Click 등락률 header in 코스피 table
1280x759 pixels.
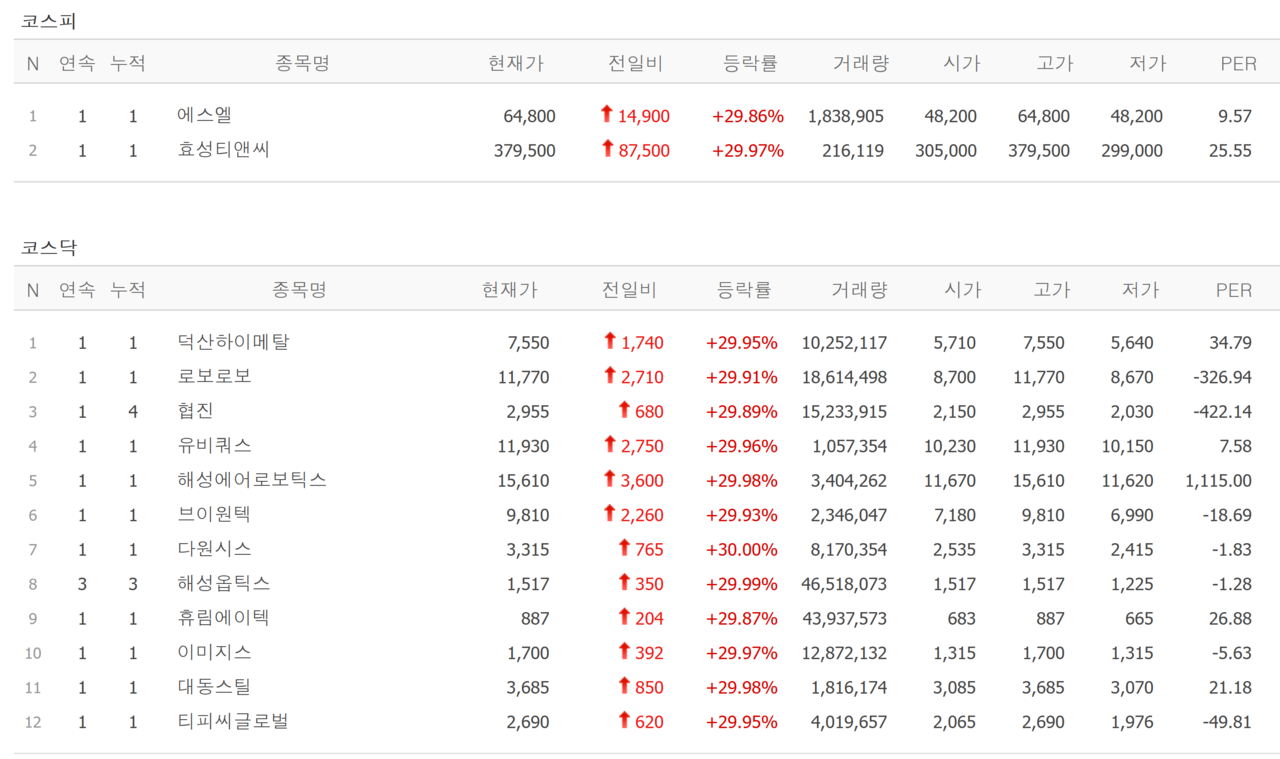750,63
